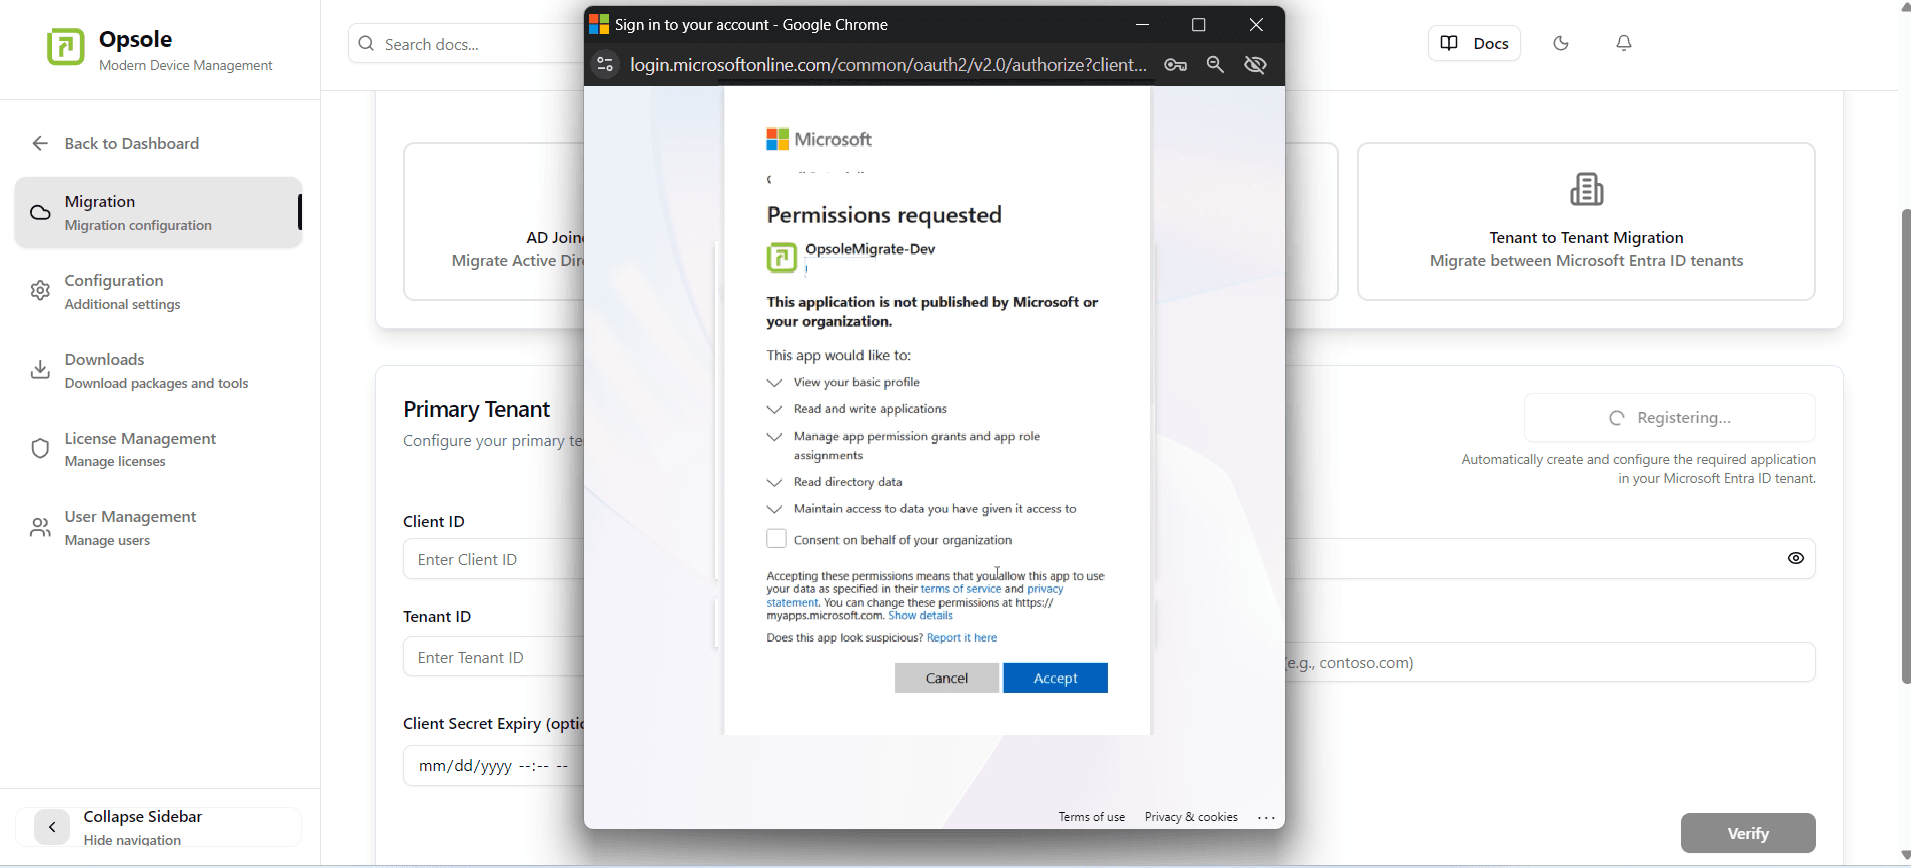Click the zoom magnifier icon in the address bar

[1216, 65]
